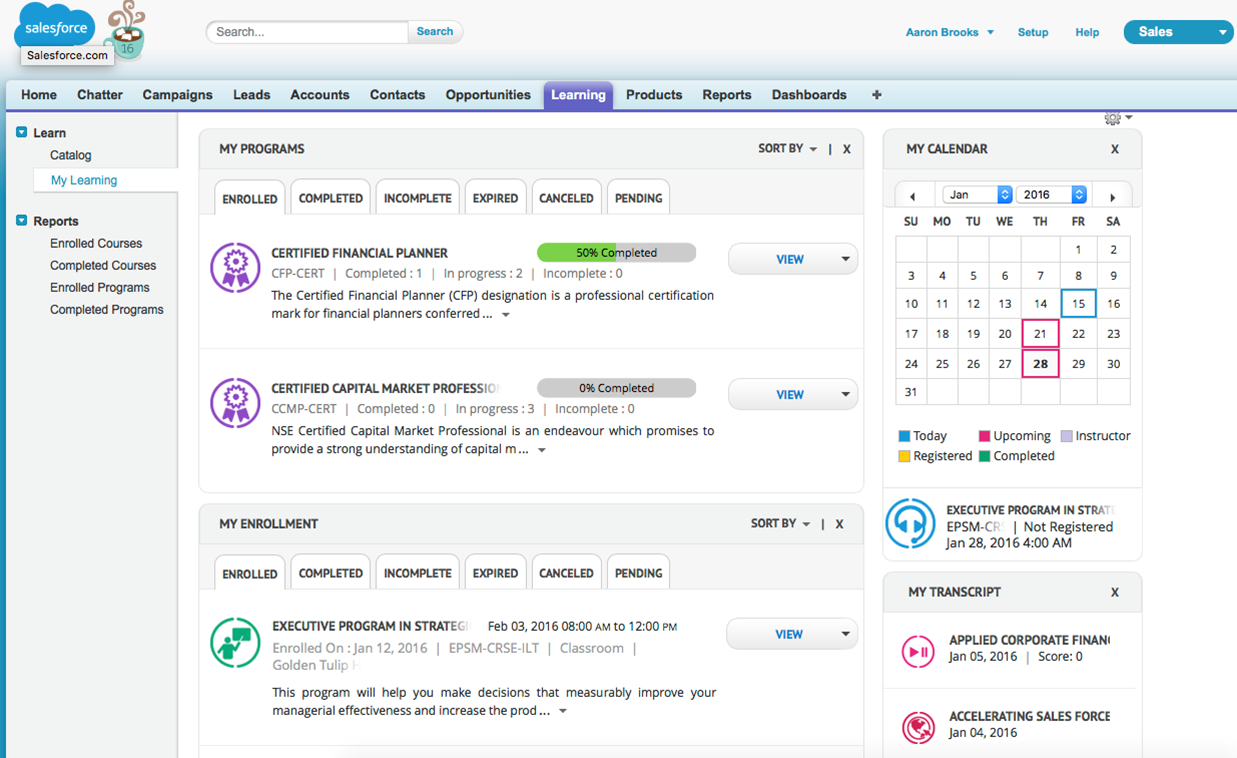This screenshot has width=1237, height=758.
Task: Open View dropdown arrow for Executive Program enrollment
Action: point(845,634)
